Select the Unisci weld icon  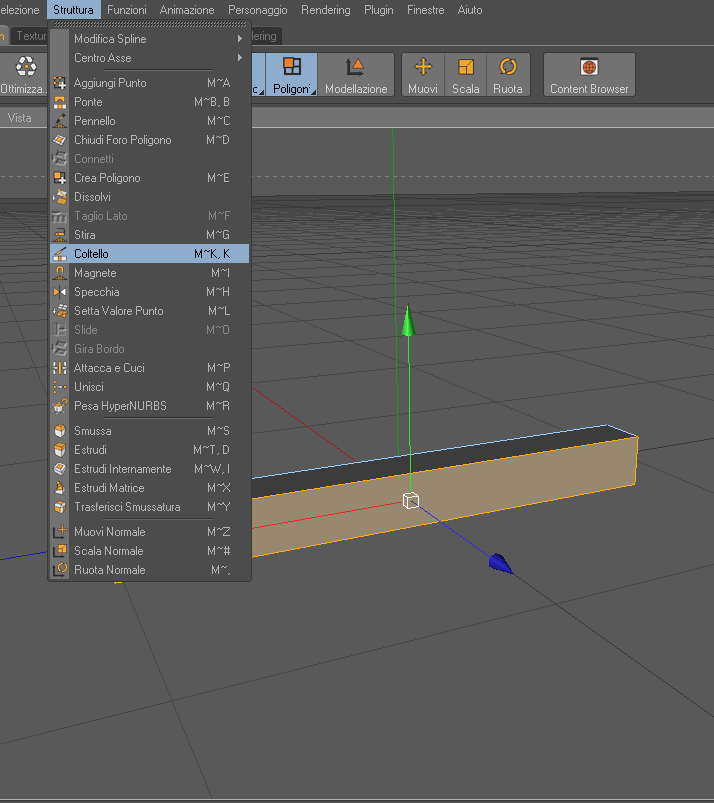[60, 387]
